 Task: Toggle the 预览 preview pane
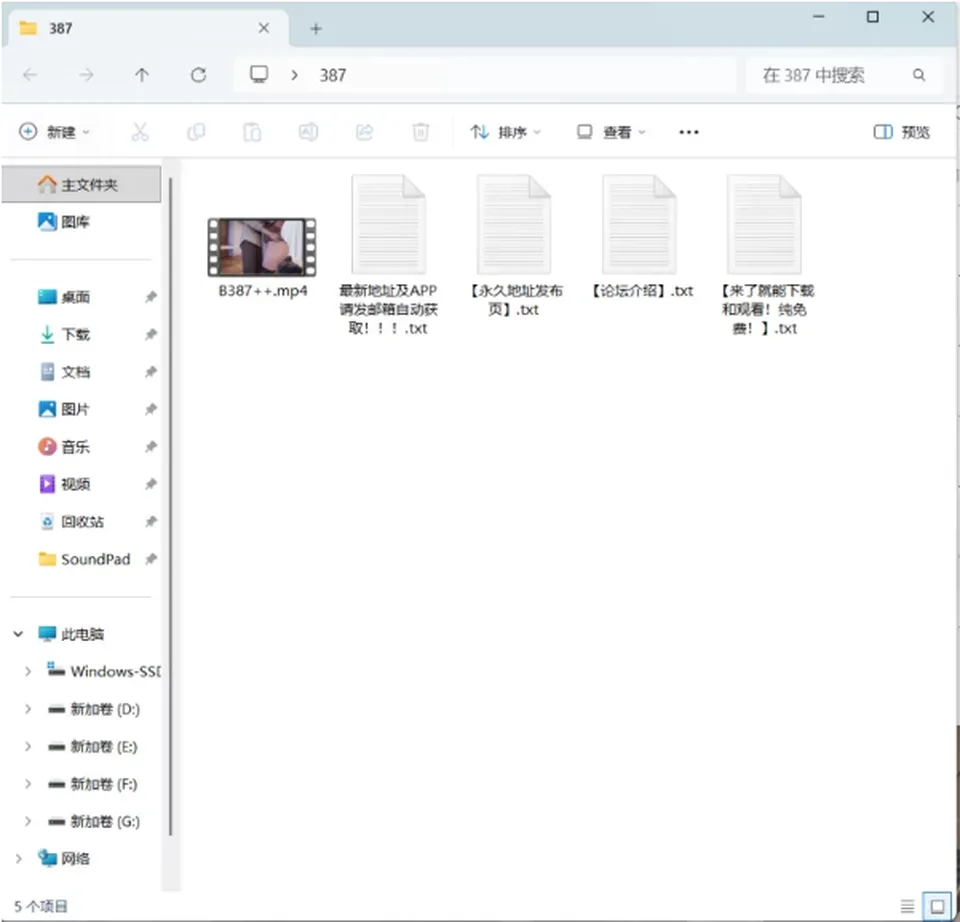902,132
